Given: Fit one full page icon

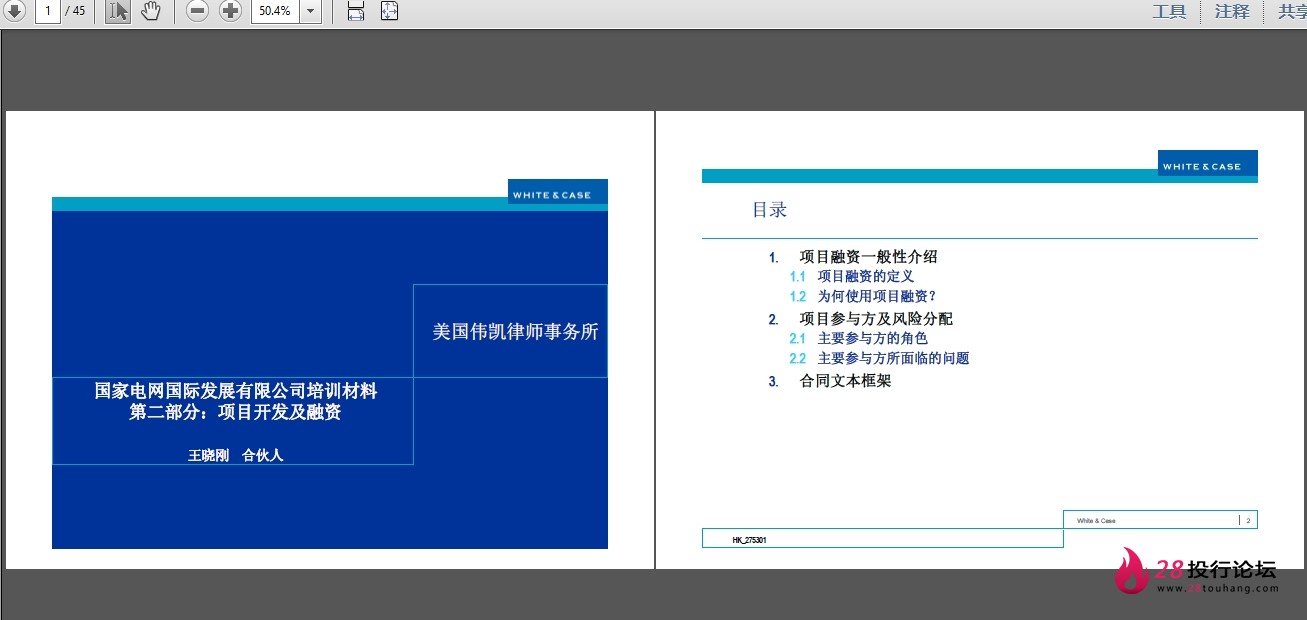Looking at the screenshot, I should tap(390, 11).
